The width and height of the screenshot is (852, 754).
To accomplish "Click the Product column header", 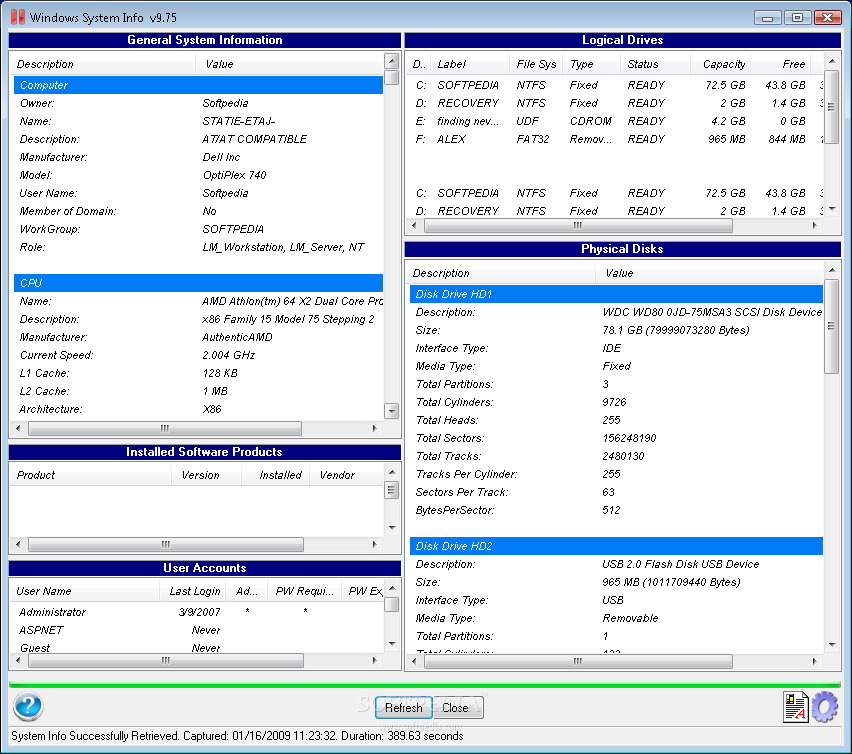I will [91, 475].
